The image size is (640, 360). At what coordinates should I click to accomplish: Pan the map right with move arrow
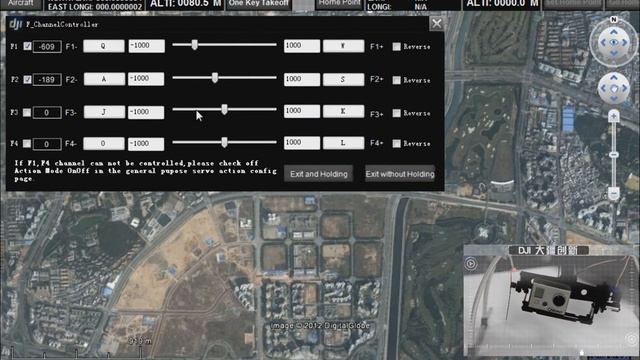coord(624,89)
